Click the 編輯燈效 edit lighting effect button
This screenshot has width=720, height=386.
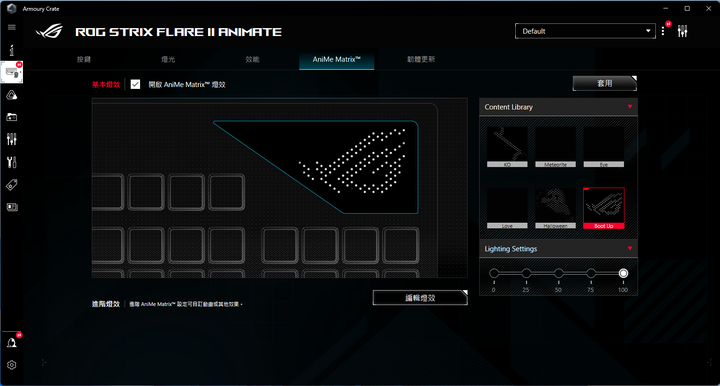click(x=420, y=297)
